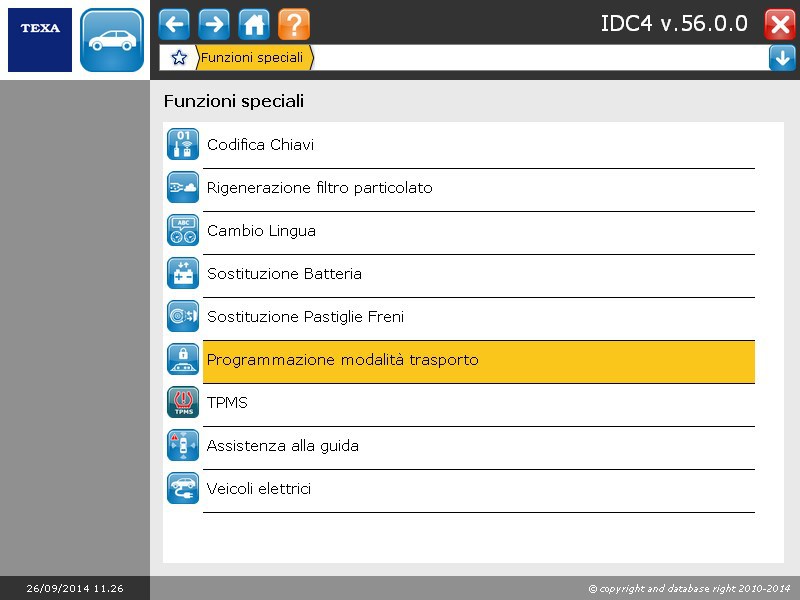The height and width of the screenshot is (600, 800).
Task: Open Codifica Chiavi function
Action: click(479, 145)
